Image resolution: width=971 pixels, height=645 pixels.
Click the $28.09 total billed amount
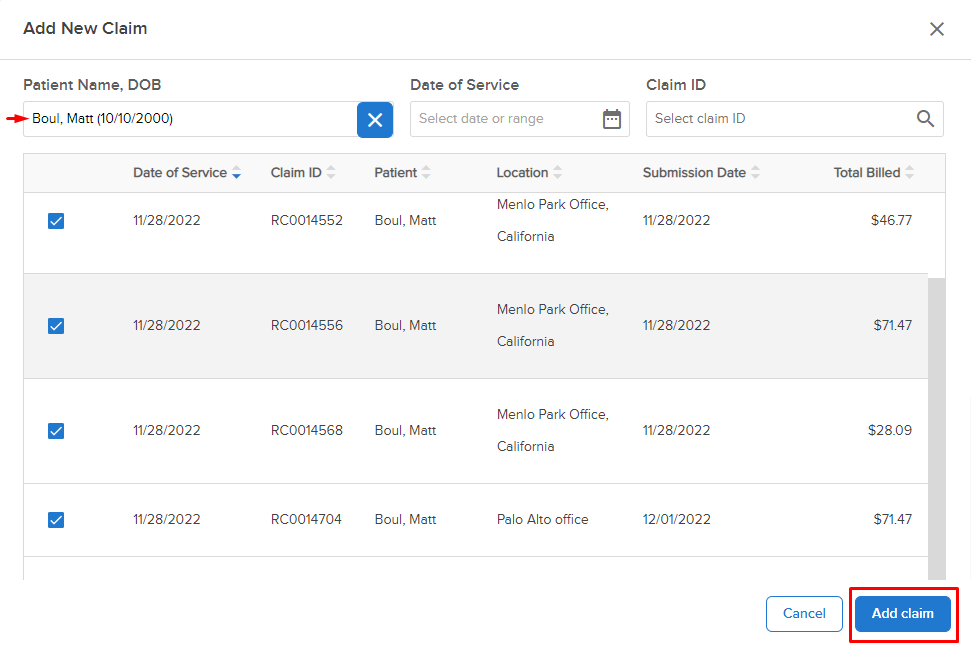(890, 430)
